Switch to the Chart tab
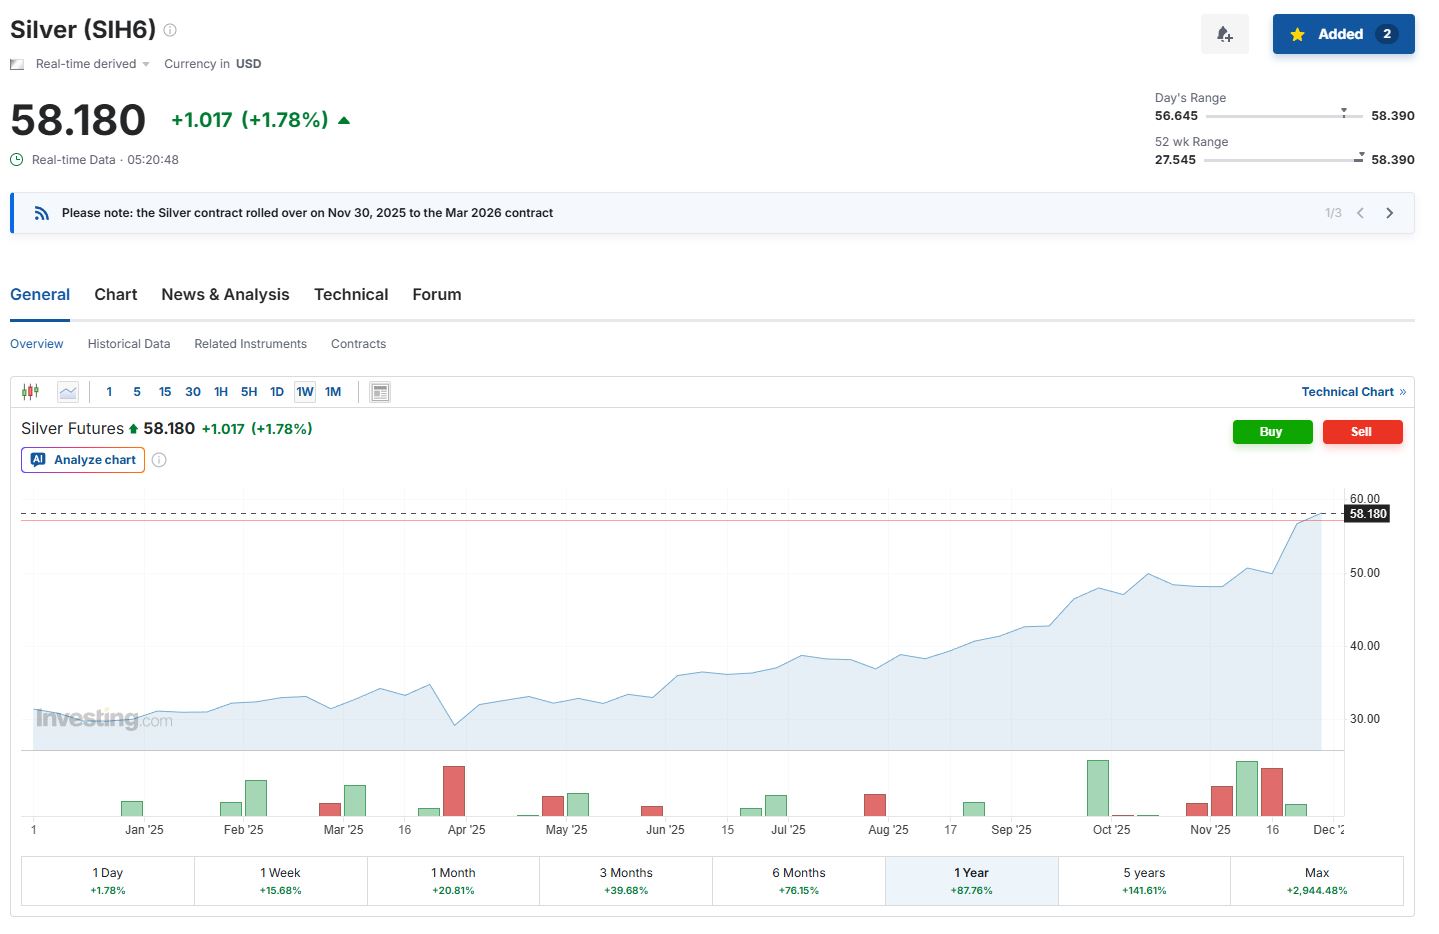Viewport: 1439px width, 934px height. tap(116, 295)
